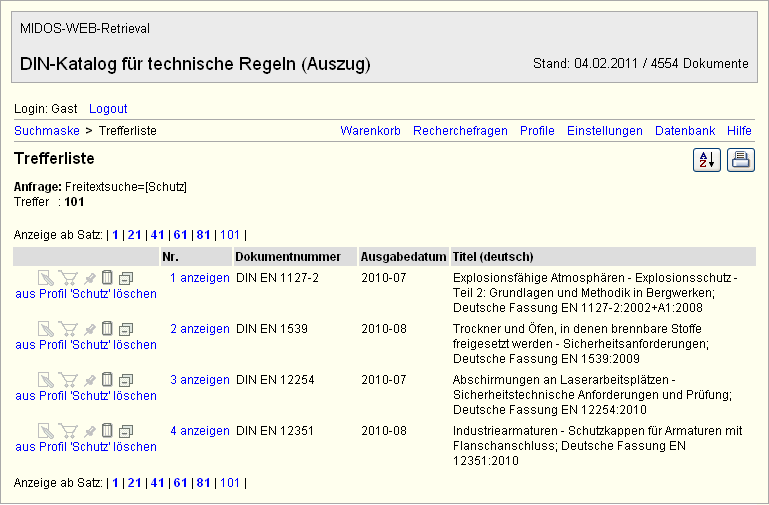Viewport: 769px width, 505px height.
Task: Log out via the Logout link
Action: (x=108, y=108)
